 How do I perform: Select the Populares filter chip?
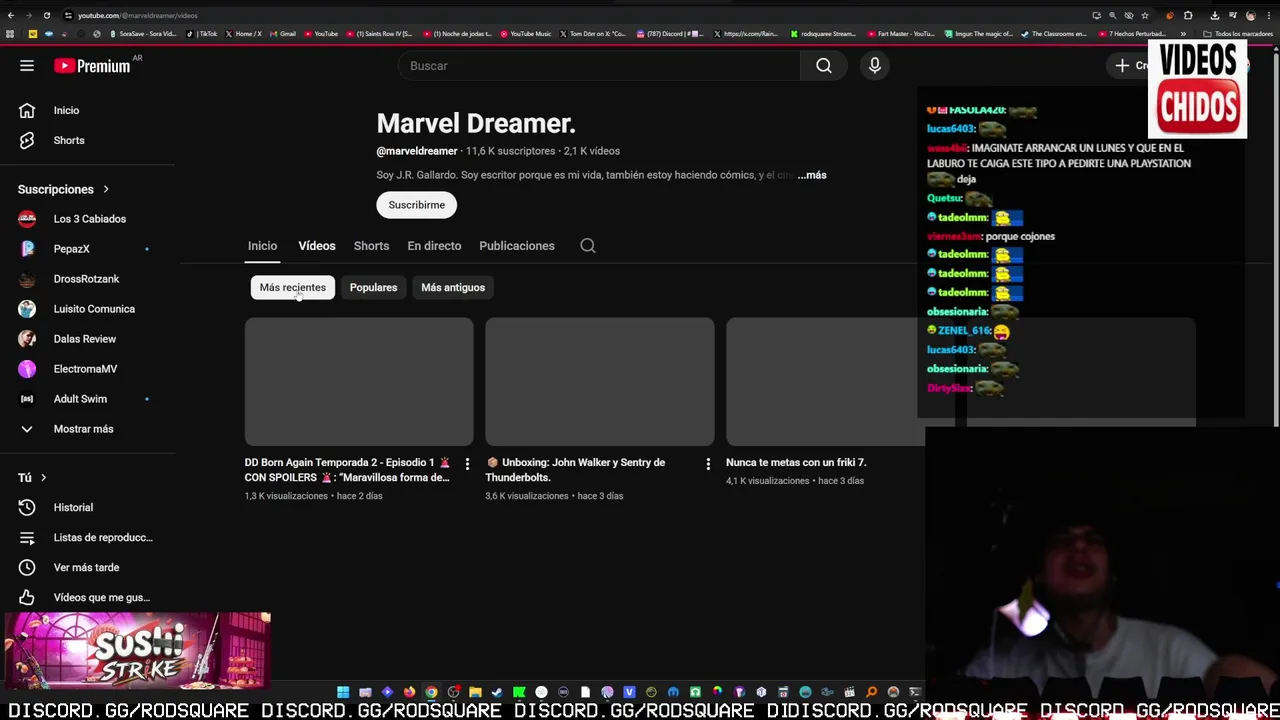(373, 288)
